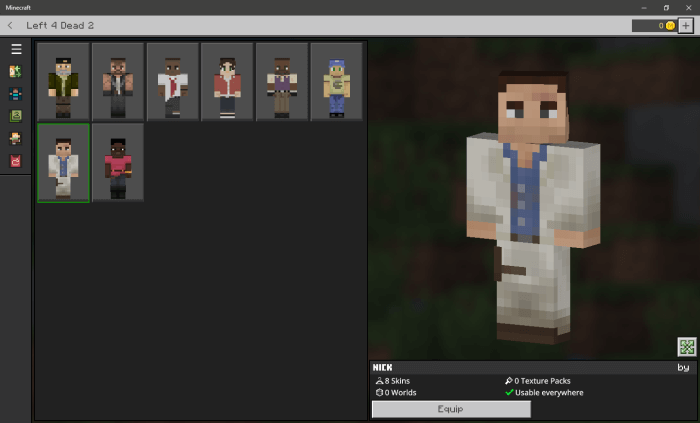Click the red icon in the sidebar
This screenshot has width=700, height=423.
[x=16, y=160]
